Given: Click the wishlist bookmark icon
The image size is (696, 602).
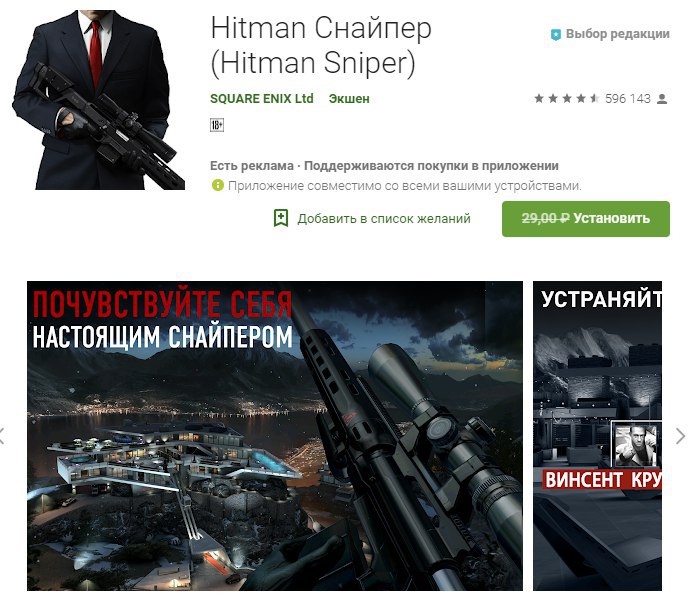Looking at the screenshot, I should [281, 218].
